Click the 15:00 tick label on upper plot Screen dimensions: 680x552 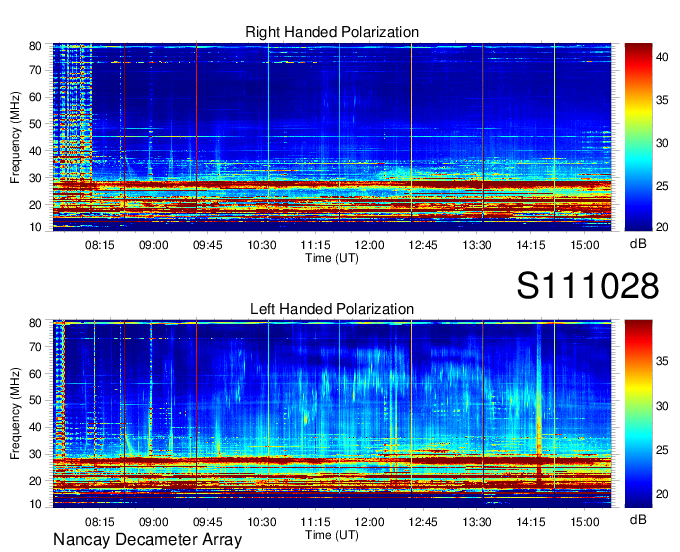pos(585,245)
